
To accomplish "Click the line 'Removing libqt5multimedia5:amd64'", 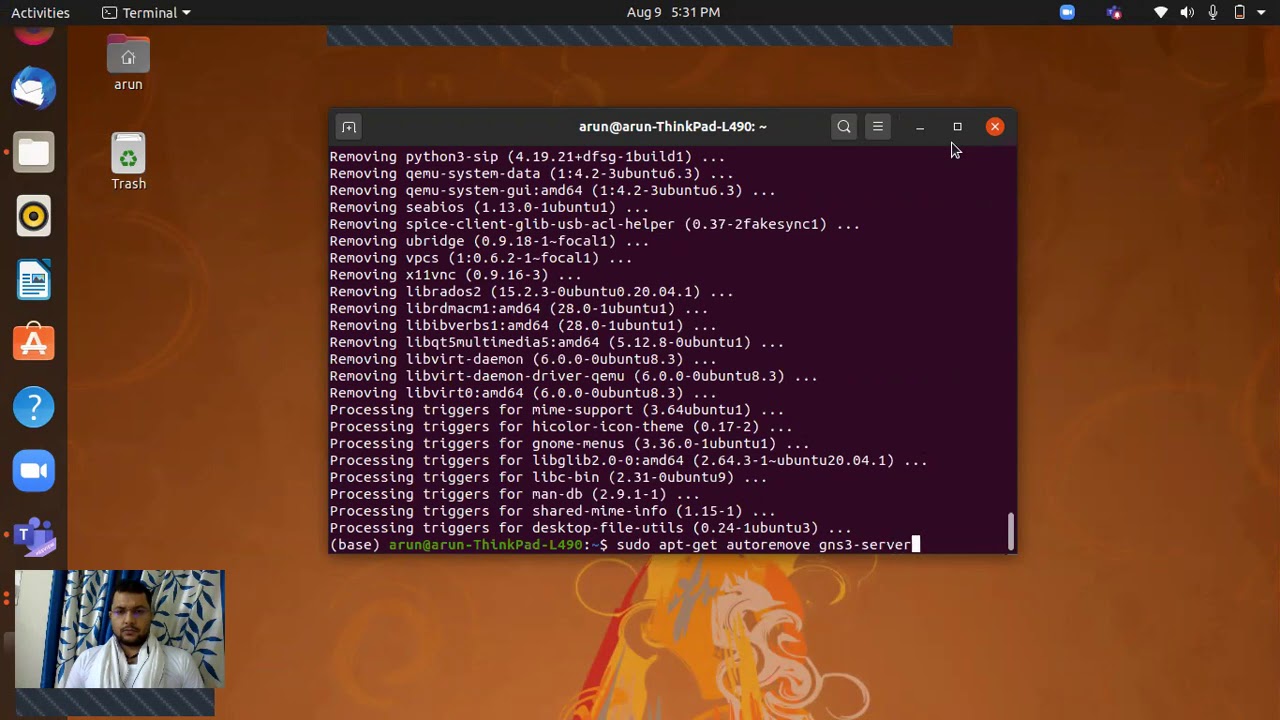I will pos(557,343).
